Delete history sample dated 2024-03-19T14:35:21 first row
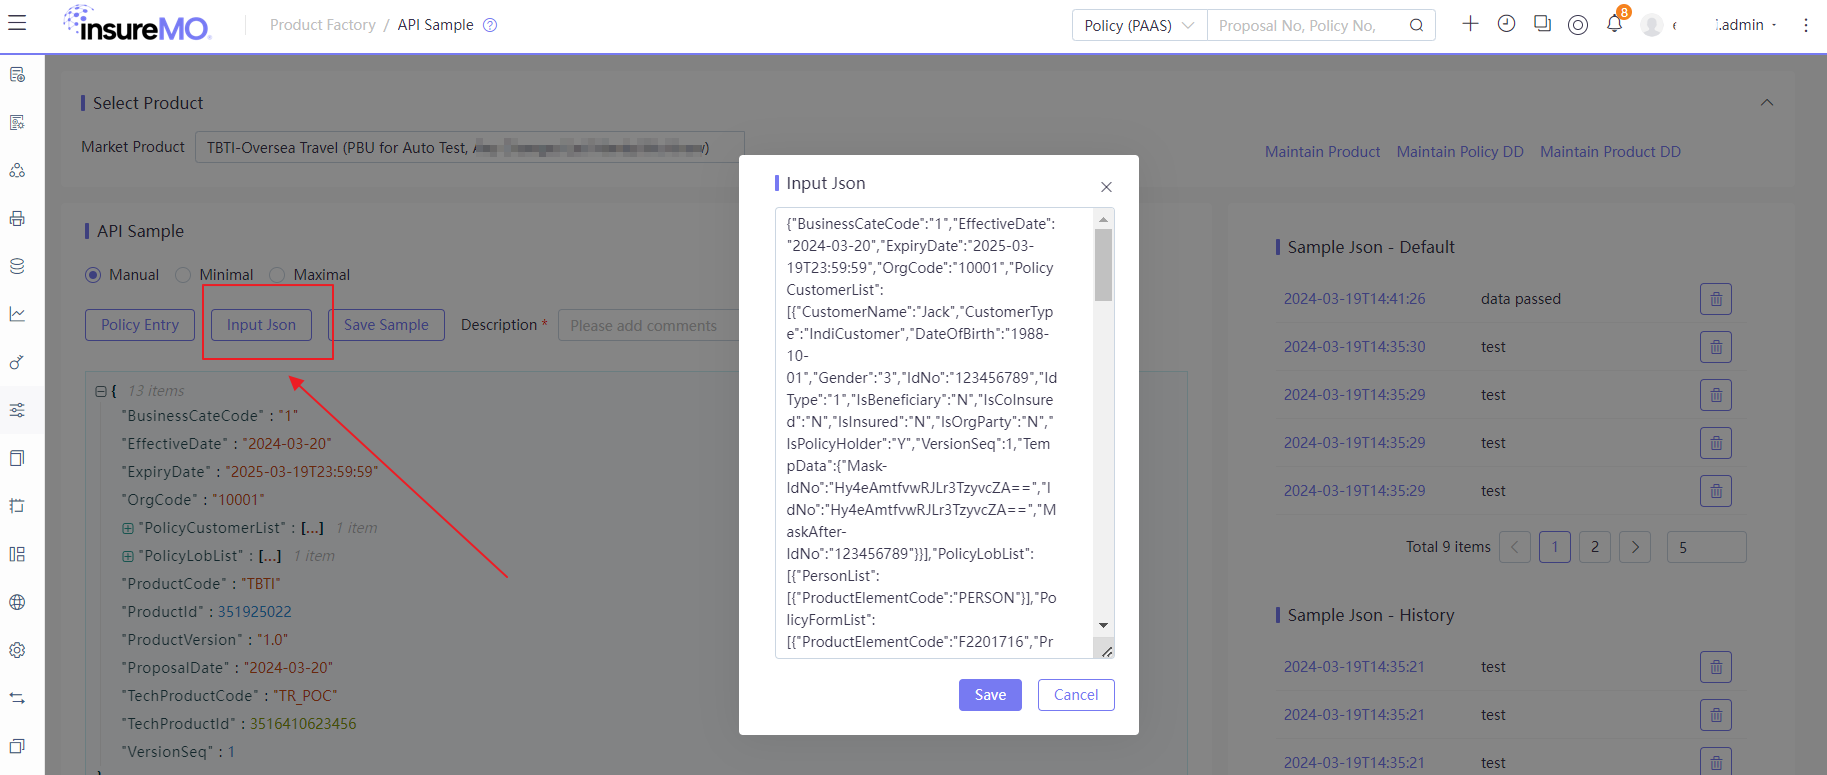1827x775 pixels. coord(1716,667)
